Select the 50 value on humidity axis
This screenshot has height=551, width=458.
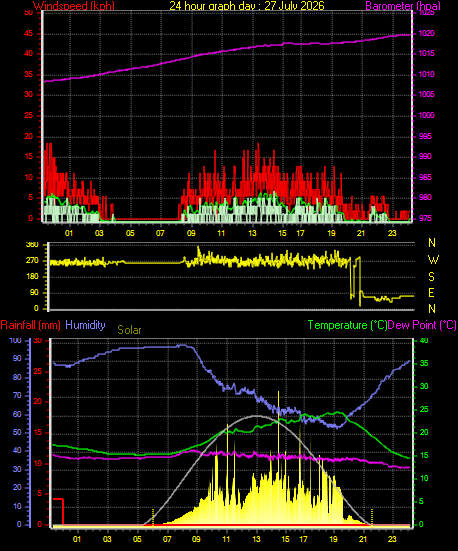coord(17,433)
